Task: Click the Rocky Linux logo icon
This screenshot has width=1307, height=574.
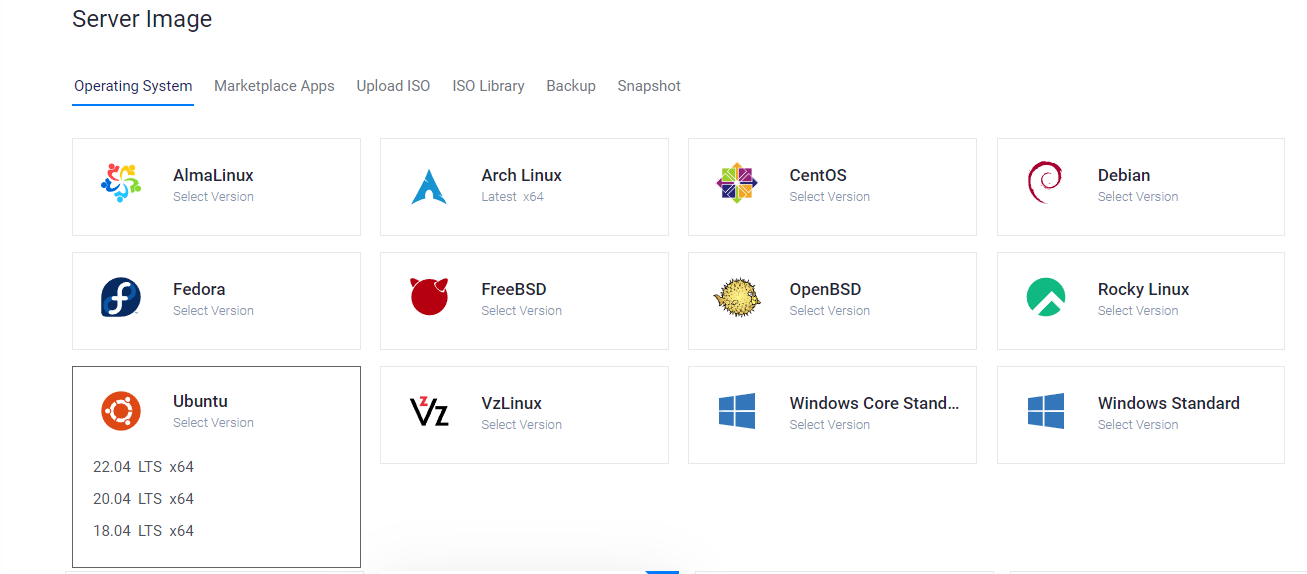Action: click(x=1046, y=298)
